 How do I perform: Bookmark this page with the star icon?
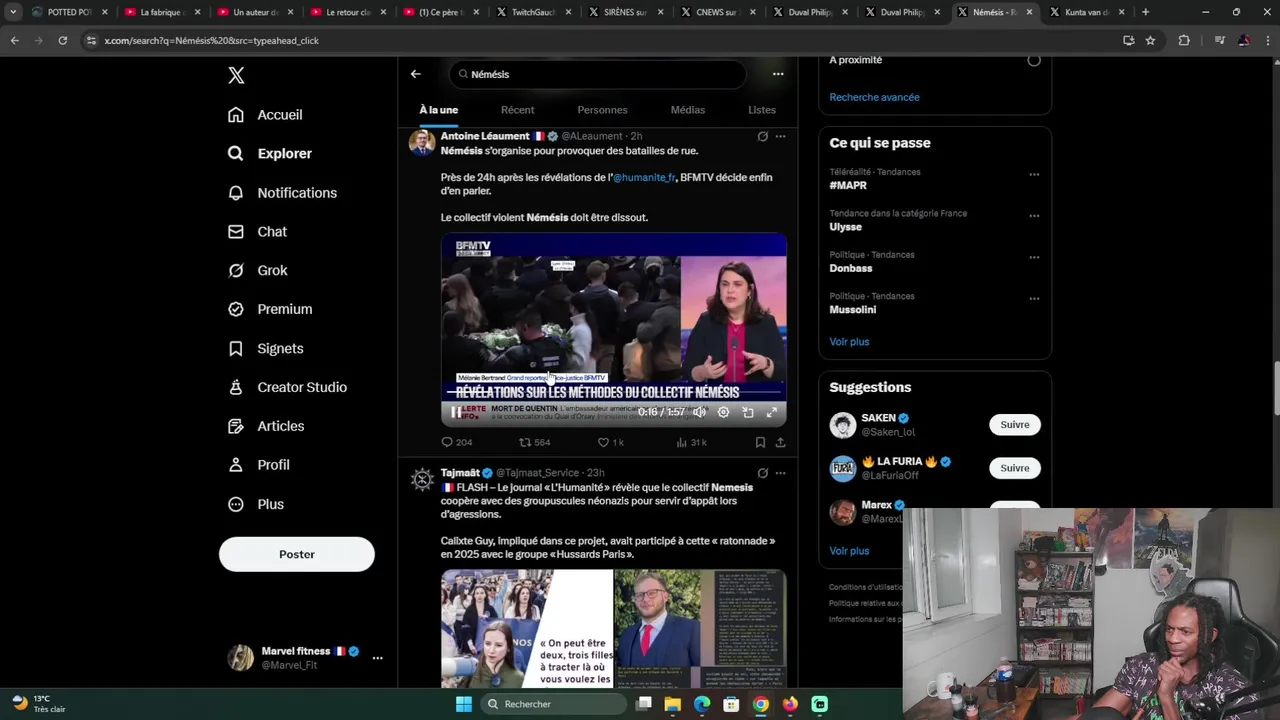(1150, 40)
